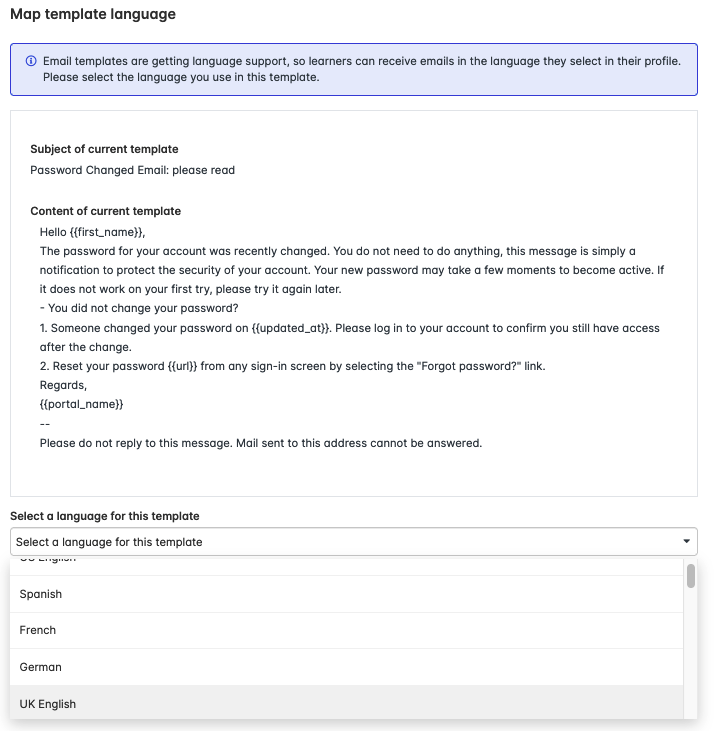
Task: Click the Subject of current template label
Action: [x=104, y=149]
